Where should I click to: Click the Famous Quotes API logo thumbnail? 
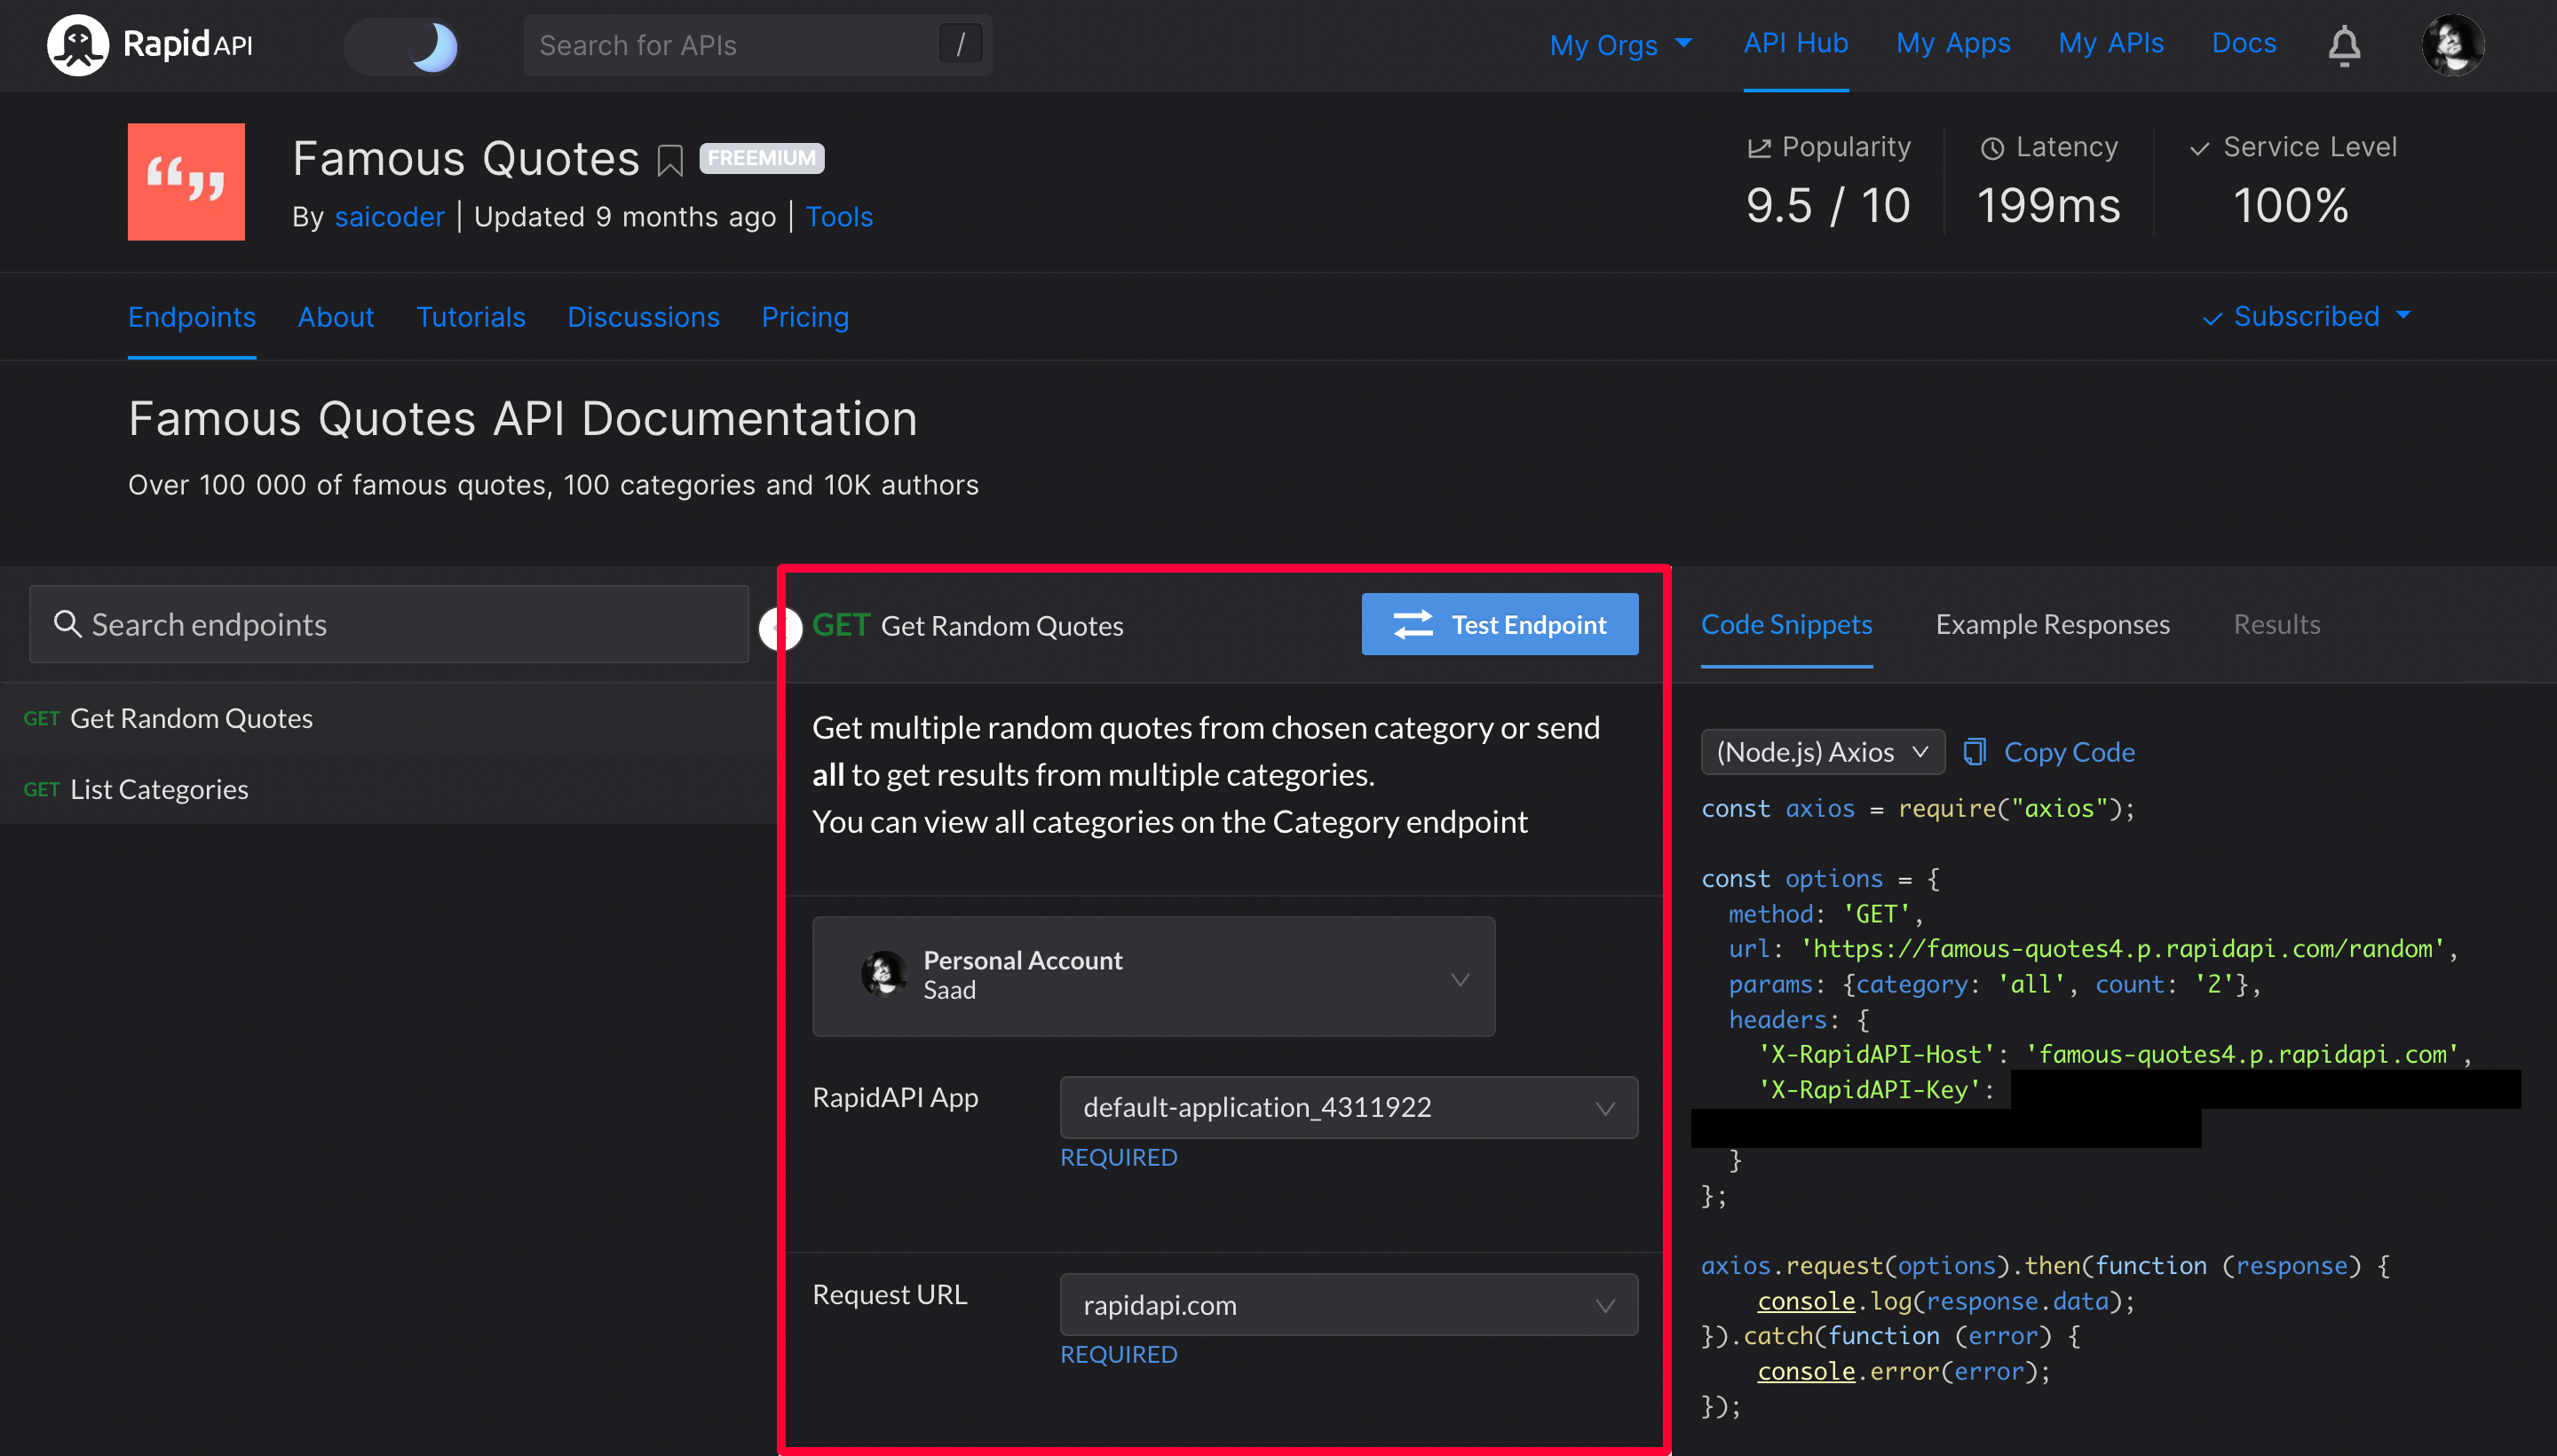[x=186, y=182]
